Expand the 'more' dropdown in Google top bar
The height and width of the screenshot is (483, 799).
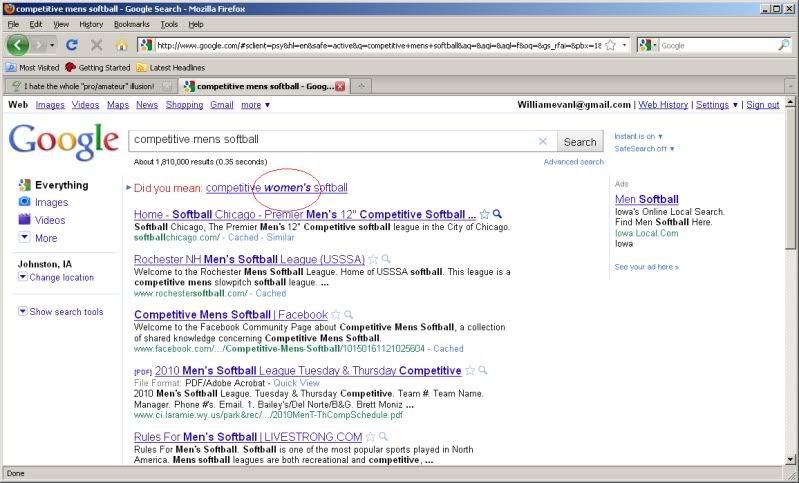click(254, 105)
